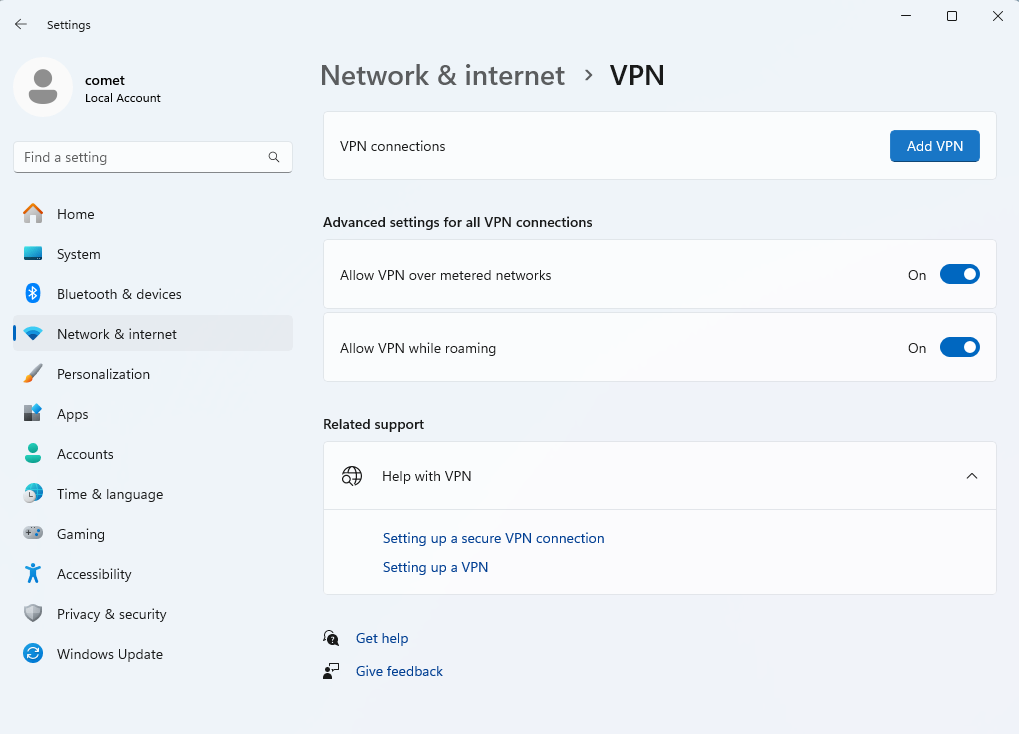Open the System settings category
Viewport: 1019px width, 734px height.
click(x=153, y=254)
